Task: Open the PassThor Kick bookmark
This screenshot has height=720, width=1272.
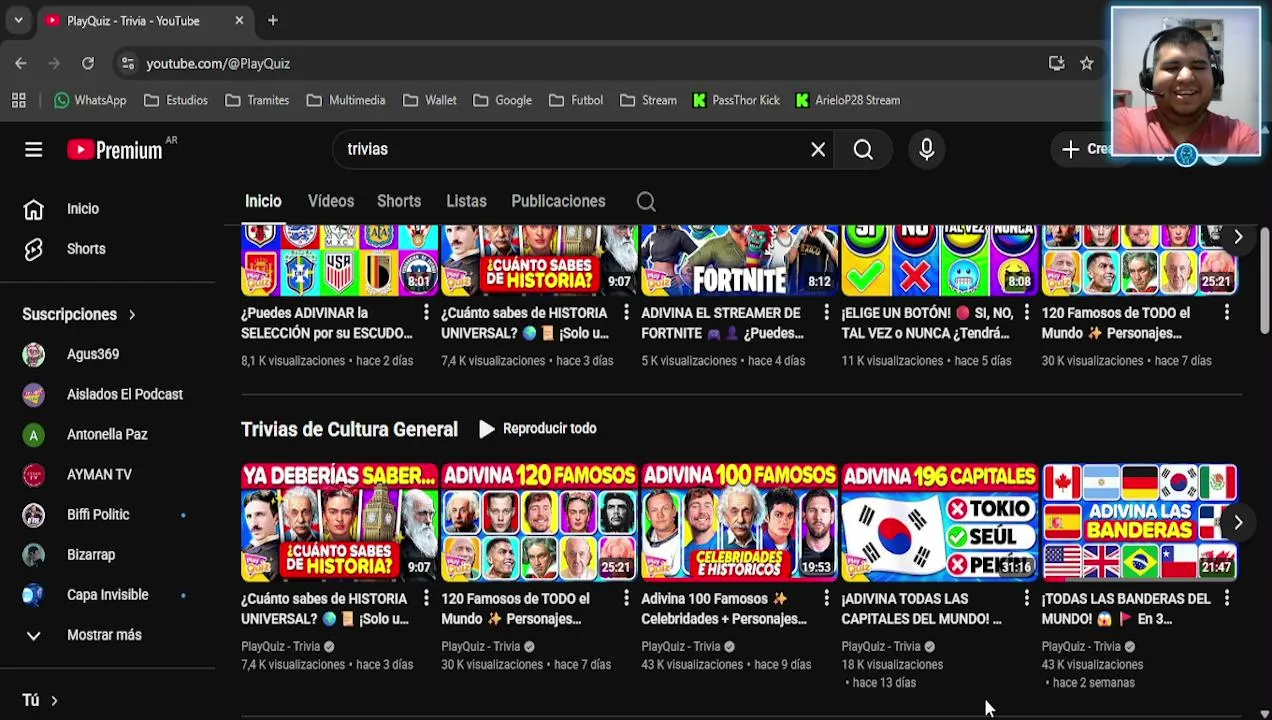Action: pos(735,100)
